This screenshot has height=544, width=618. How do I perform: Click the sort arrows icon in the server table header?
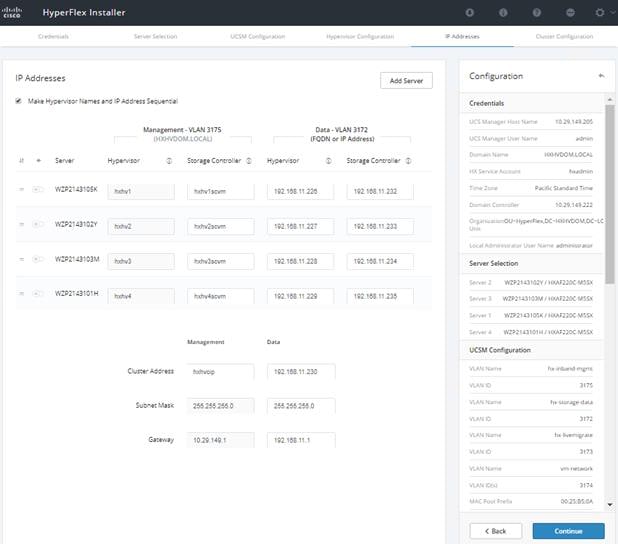21,160
